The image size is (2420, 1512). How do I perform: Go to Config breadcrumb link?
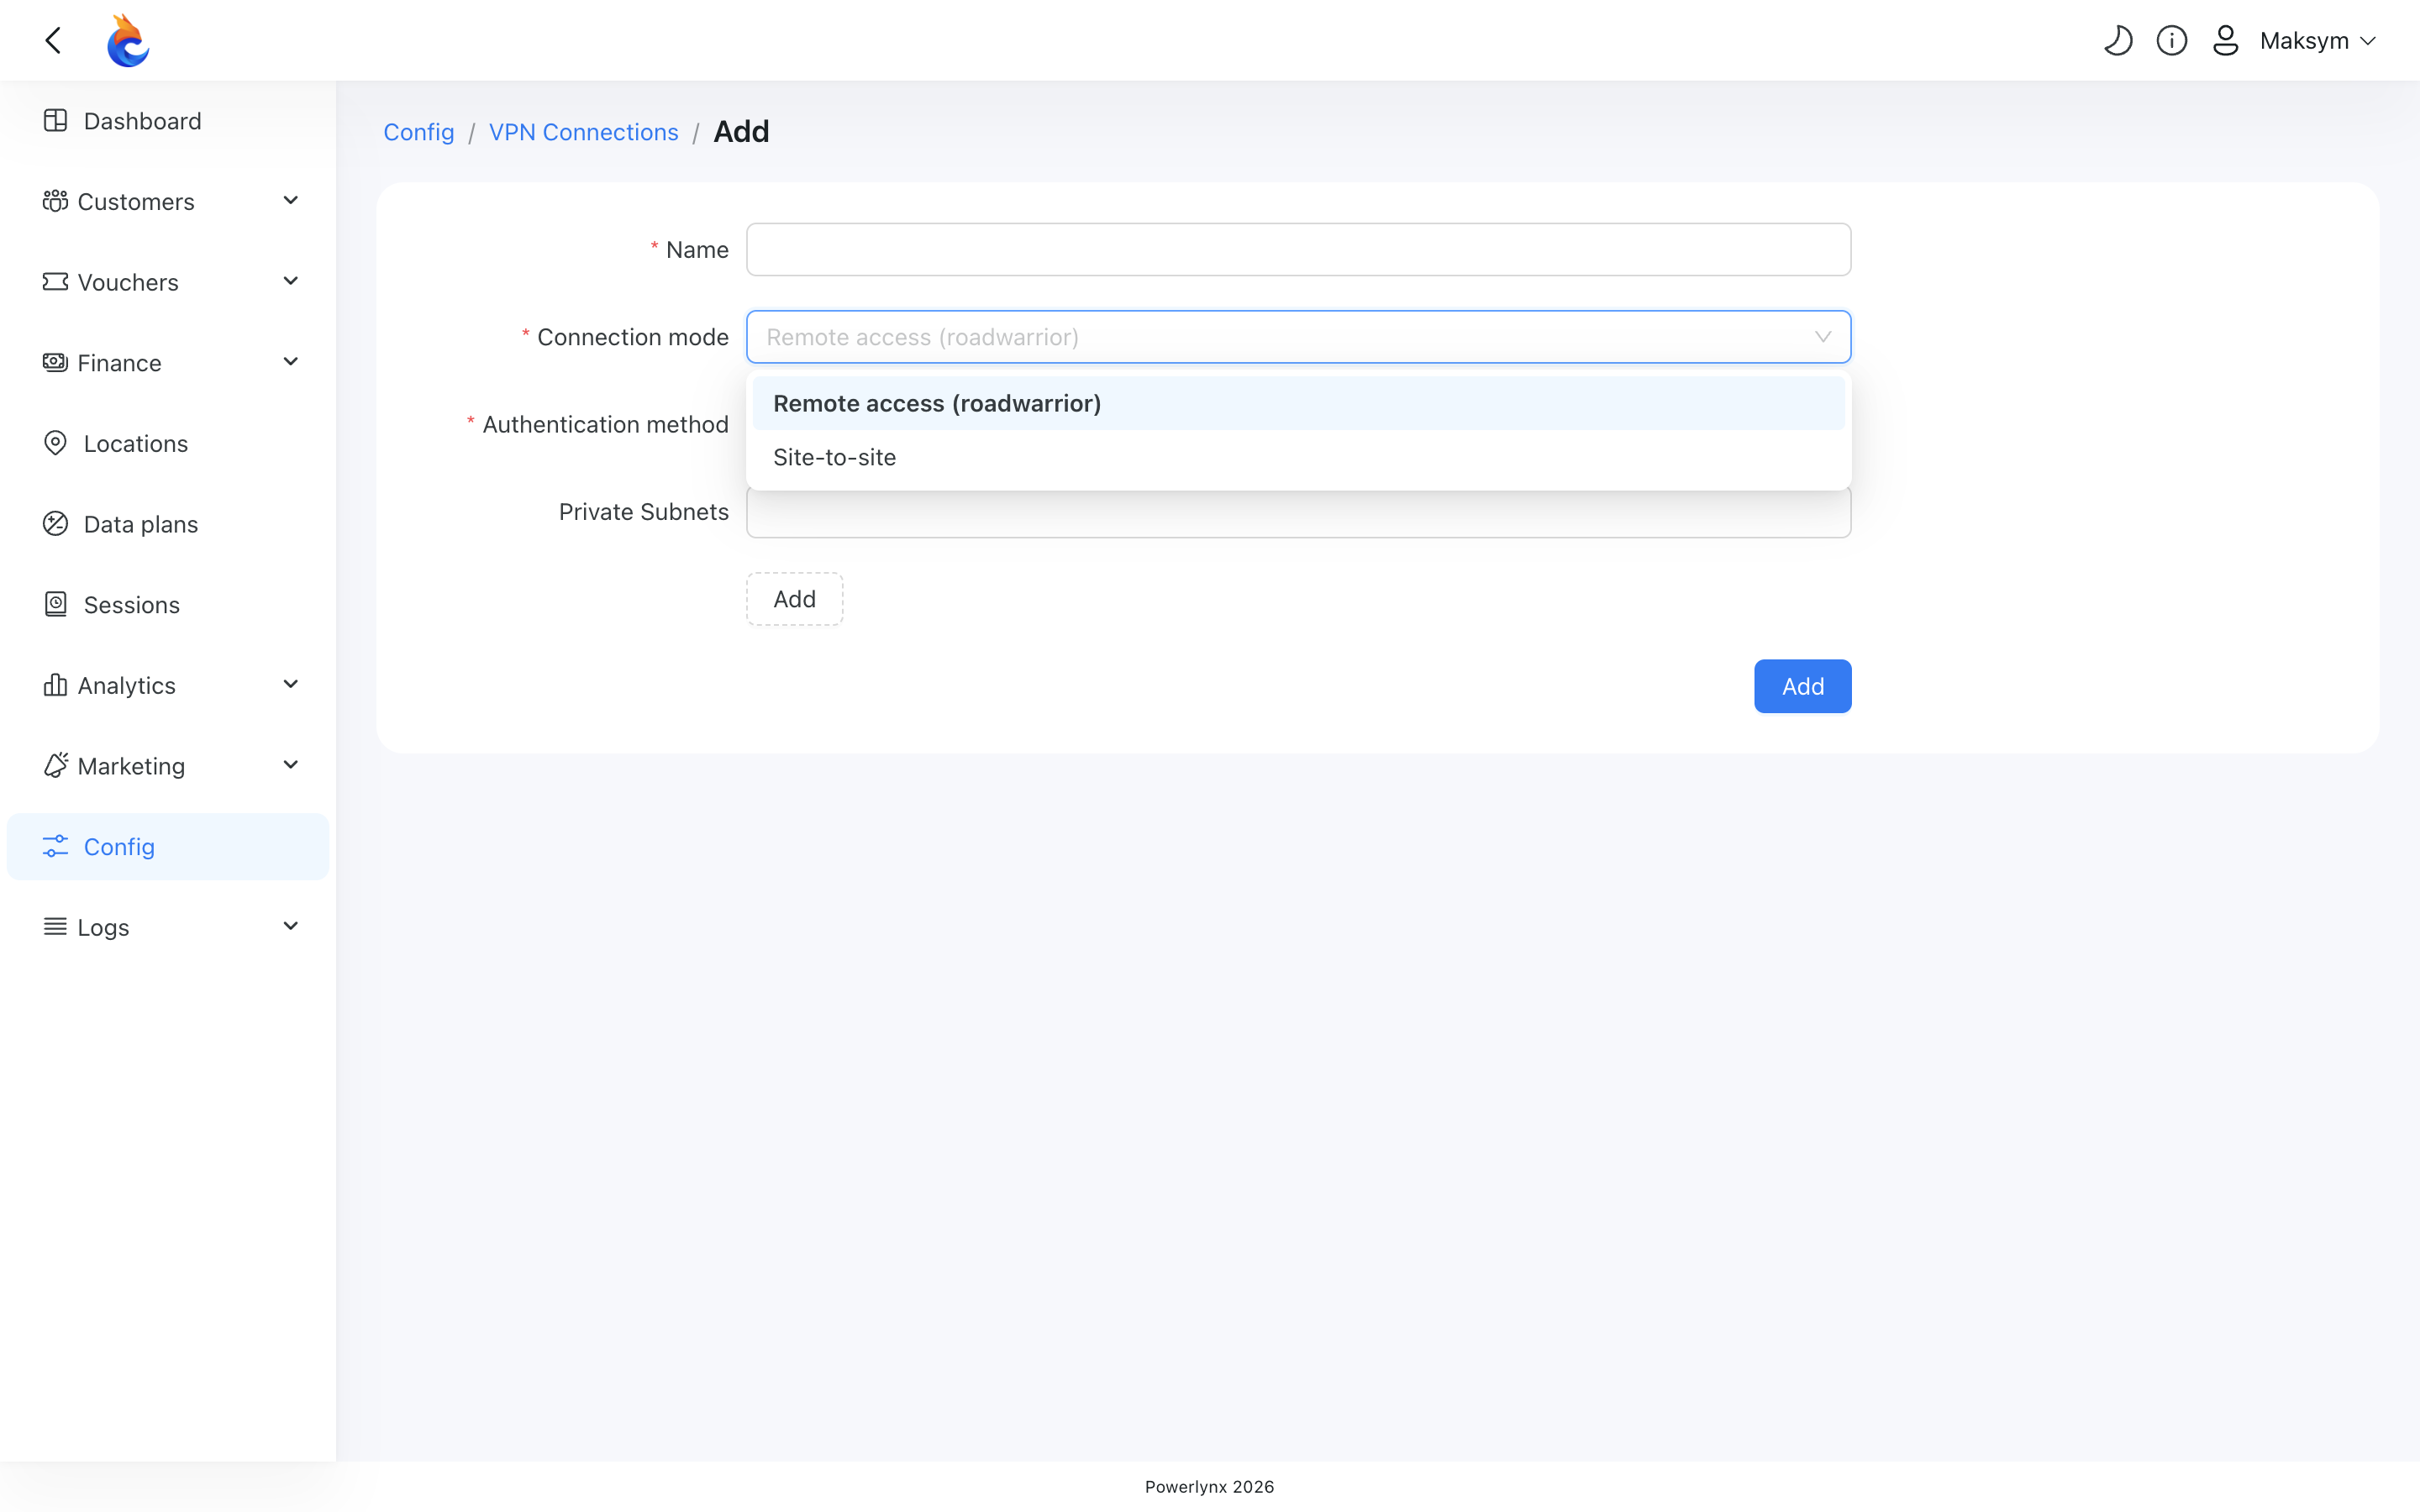click(x=418, y=132)
